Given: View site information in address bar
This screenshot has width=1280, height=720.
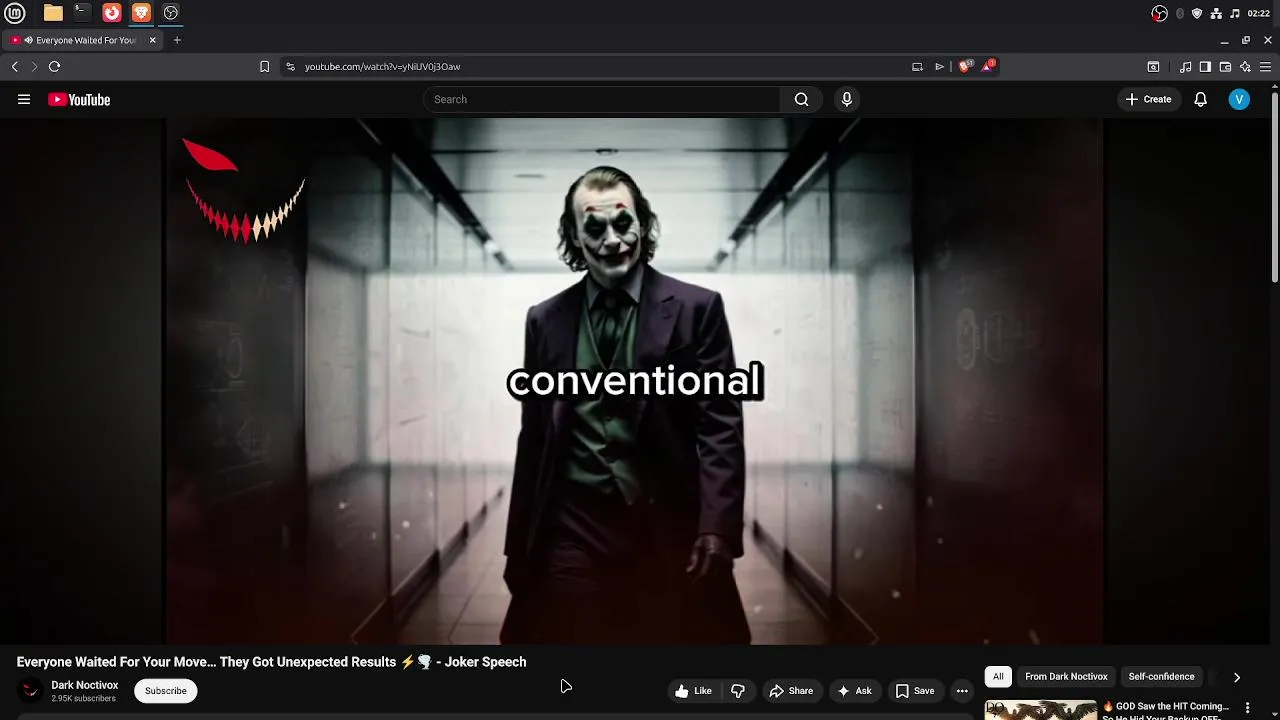Looking at the screenshot, I should (290, 66).
